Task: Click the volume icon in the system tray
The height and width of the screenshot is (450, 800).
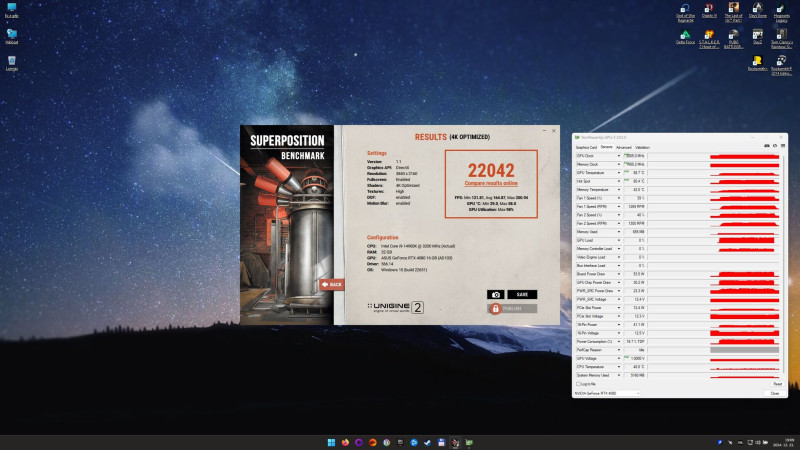Action: point(757,442)
